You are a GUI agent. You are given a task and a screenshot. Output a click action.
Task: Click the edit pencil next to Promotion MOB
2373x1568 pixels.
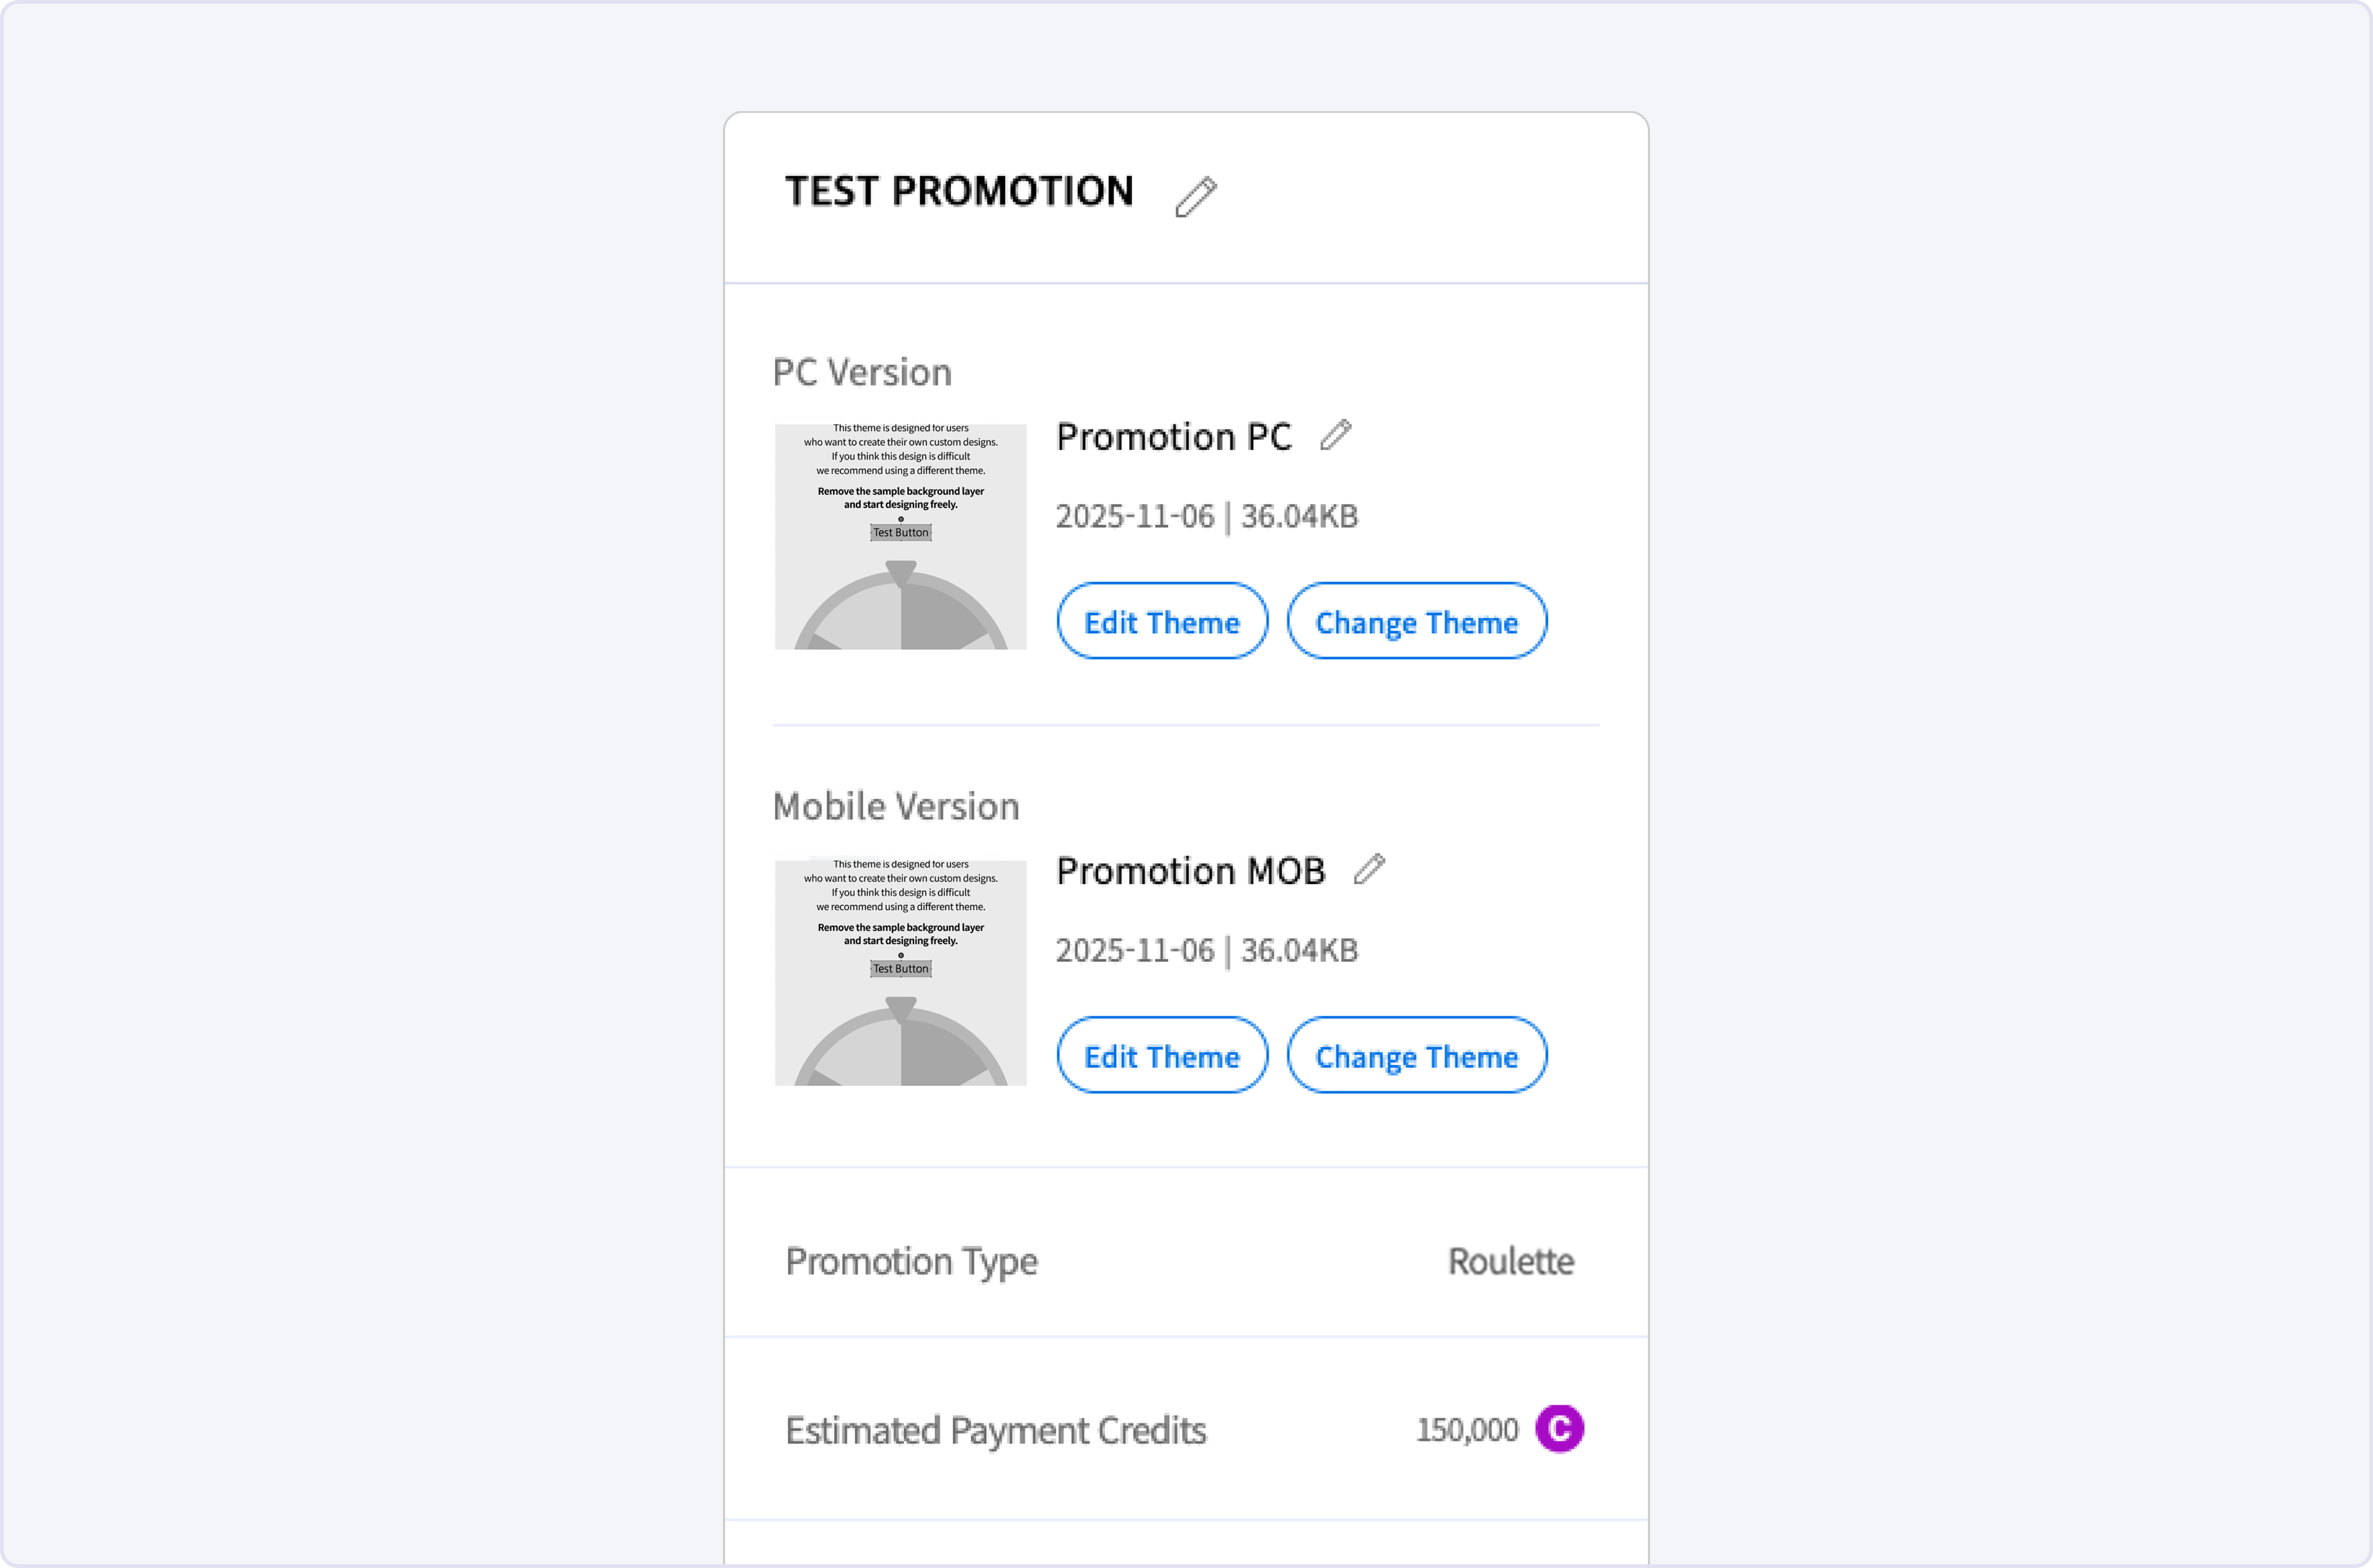coord(1369,869)
